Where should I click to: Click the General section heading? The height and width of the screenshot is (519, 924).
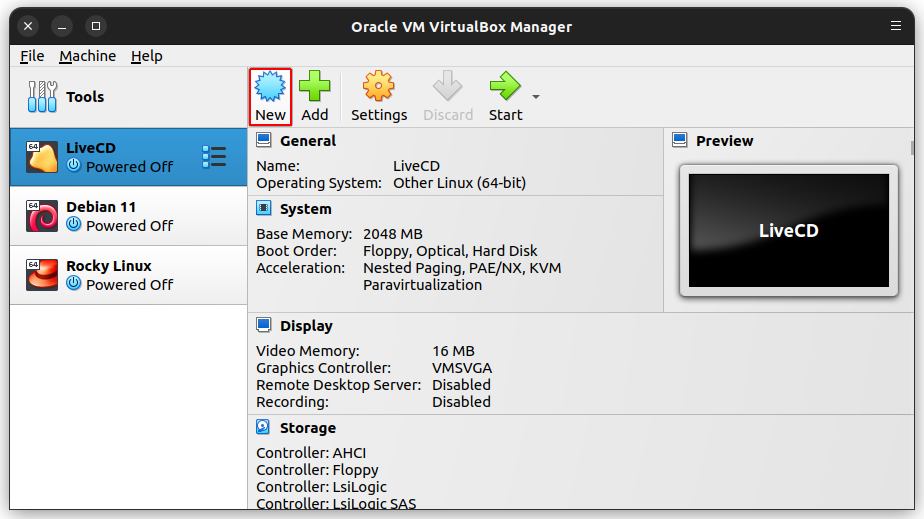click(x=308, y=141)
